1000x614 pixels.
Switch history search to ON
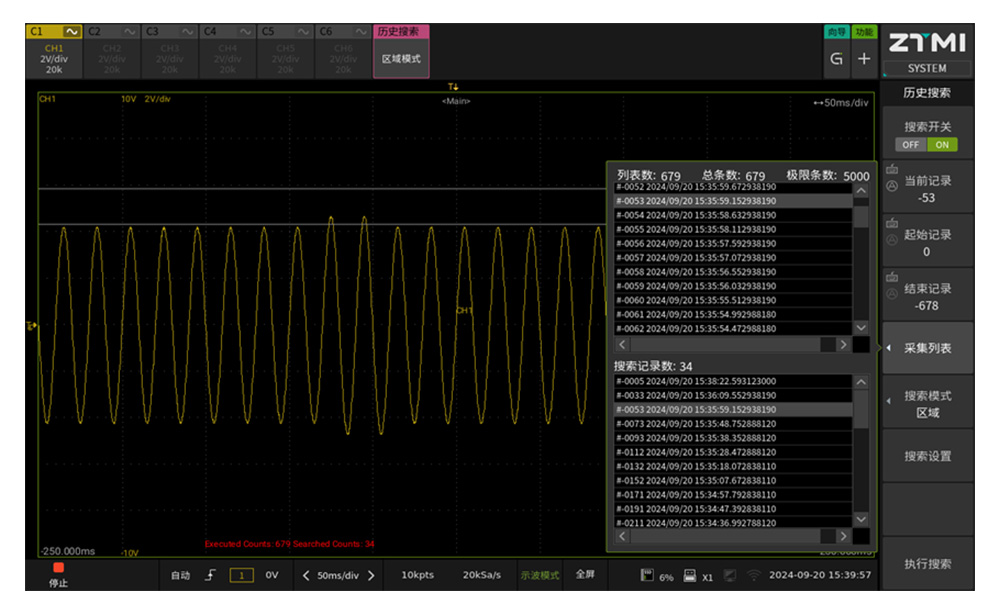(942, 145)
